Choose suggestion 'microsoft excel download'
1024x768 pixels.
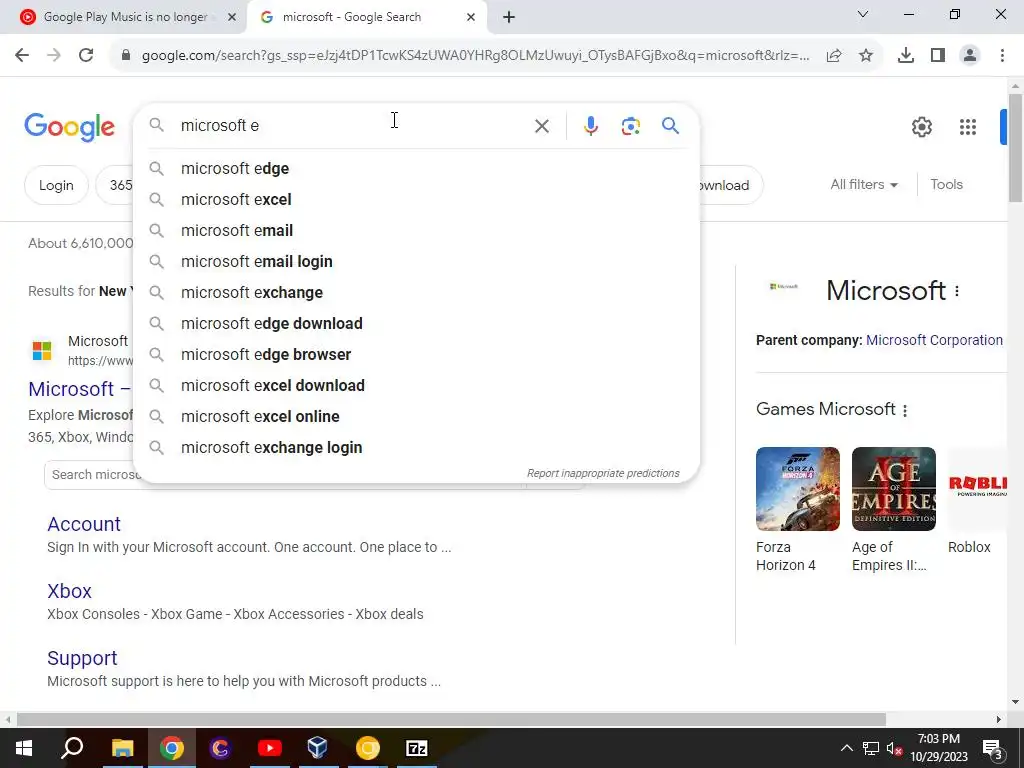tap(417, 385)
